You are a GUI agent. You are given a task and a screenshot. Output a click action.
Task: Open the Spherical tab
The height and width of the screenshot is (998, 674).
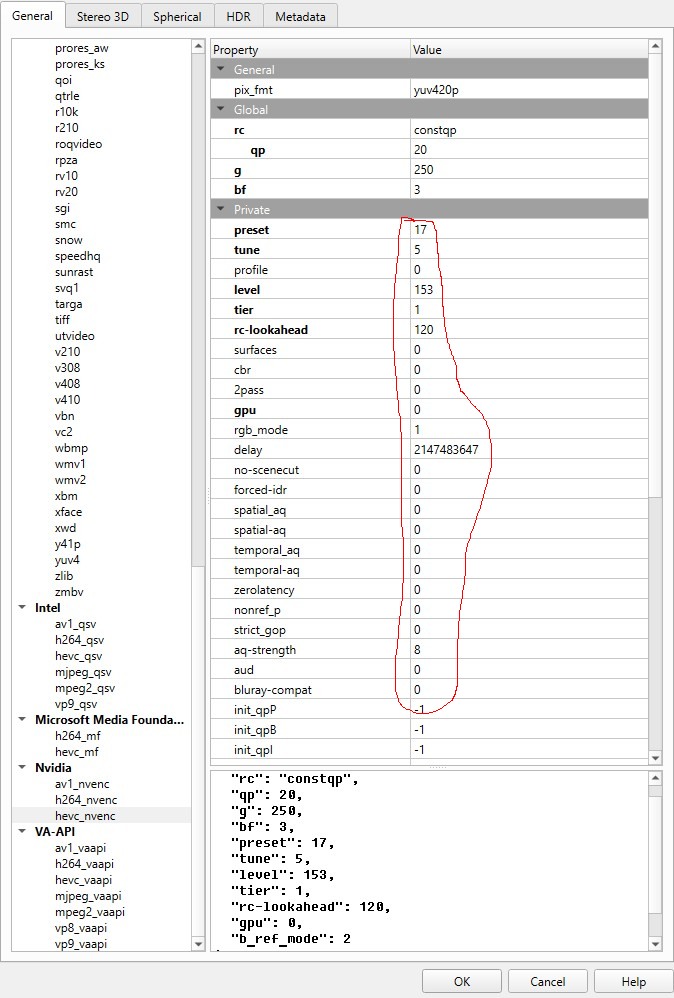pyautogui.click(x=177, y=16)
